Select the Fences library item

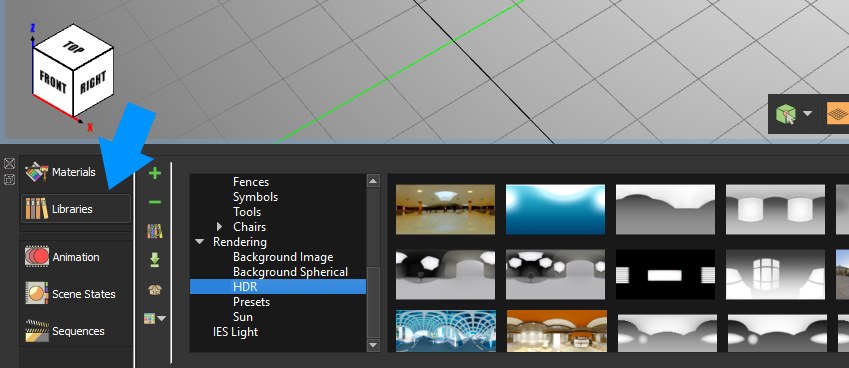[251, 182]
